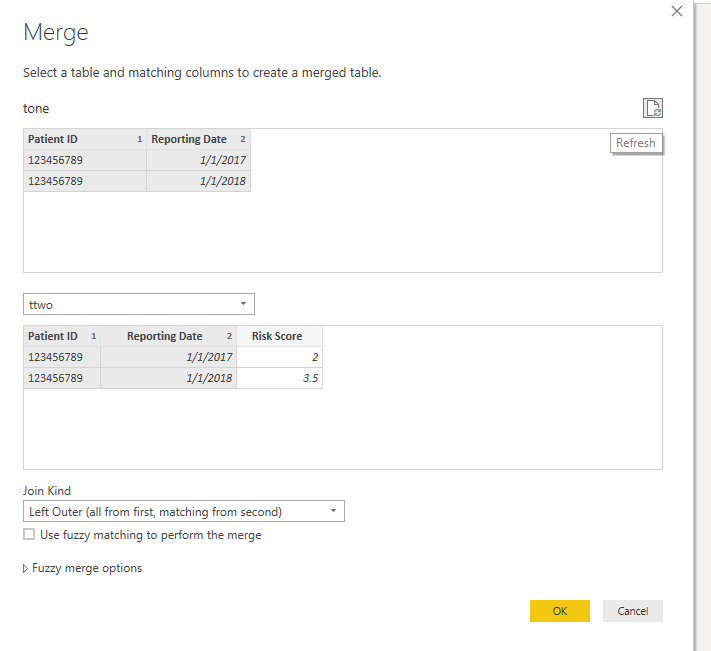Expand Fuzzy merge options
This screenshot has width=711, height=651.
tap(83, 568)
